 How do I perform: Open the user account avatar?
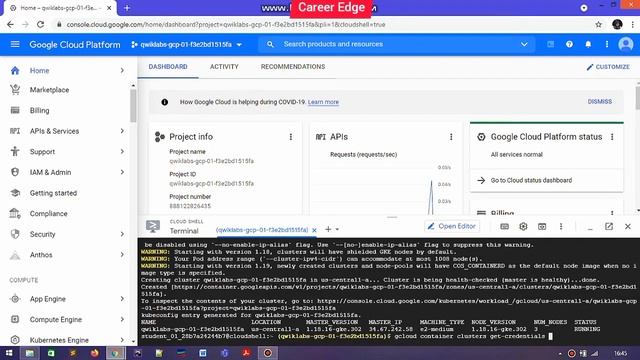(x=625, y=44)
